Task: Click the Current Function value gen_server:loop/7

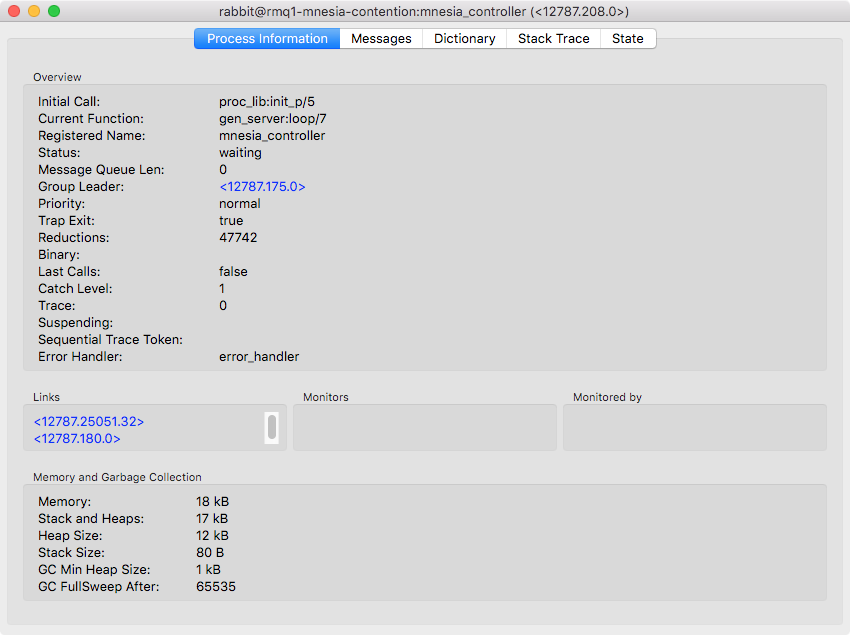Action: (x=273, y=118)
